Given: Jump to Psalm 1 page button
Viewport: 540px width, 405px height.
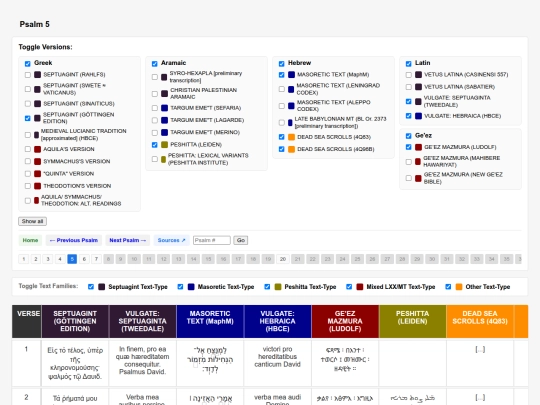Looking at the screenshot, I should point(23,259).
